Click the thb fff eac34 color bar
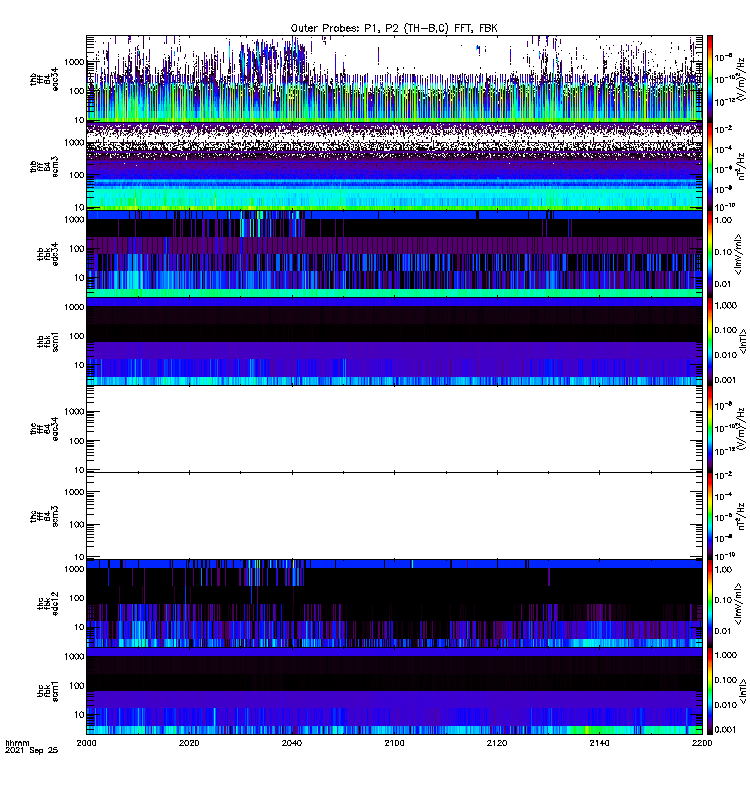 point(710,79)
